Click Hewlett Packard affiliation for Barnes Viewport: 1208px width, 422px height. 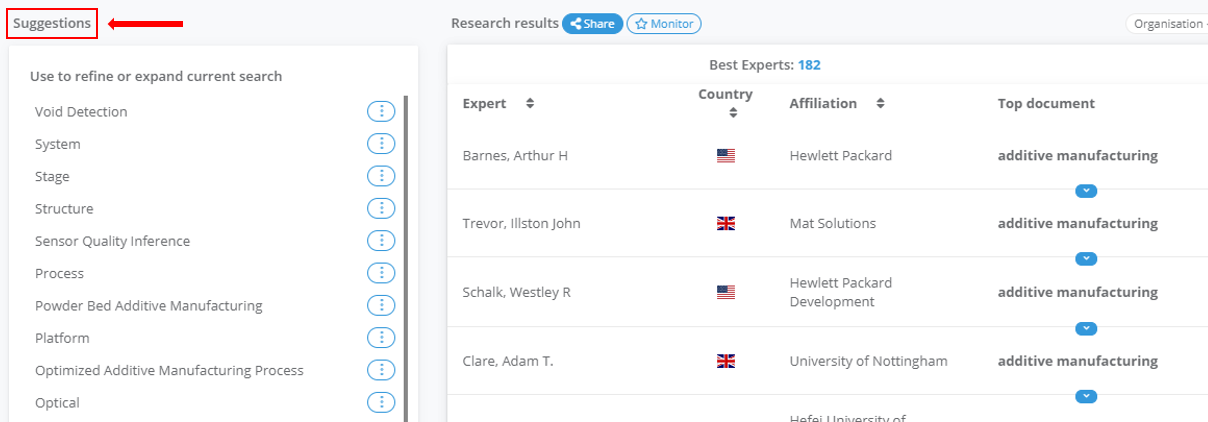(x=841, y=156)
